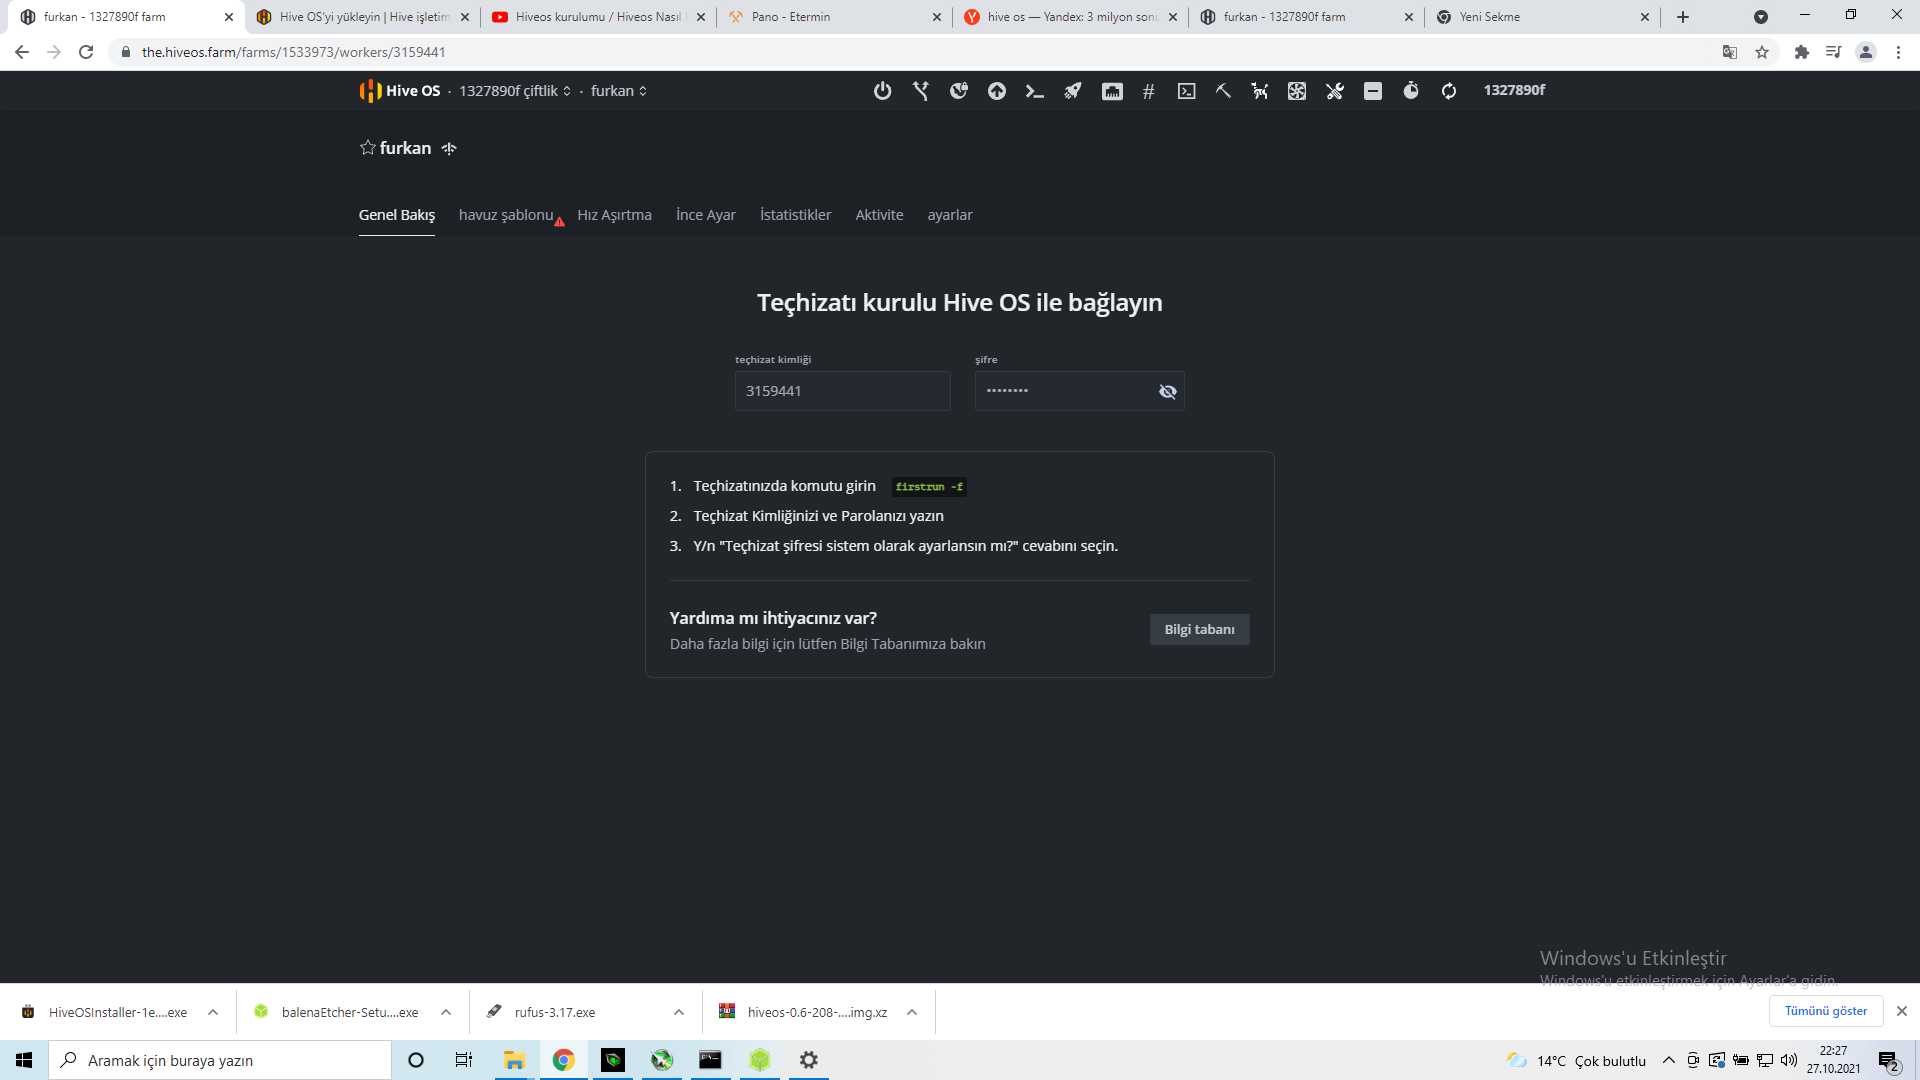Click the Hive OS logo
This screenshot has height=1080, width=1920.
pos(400,91)
